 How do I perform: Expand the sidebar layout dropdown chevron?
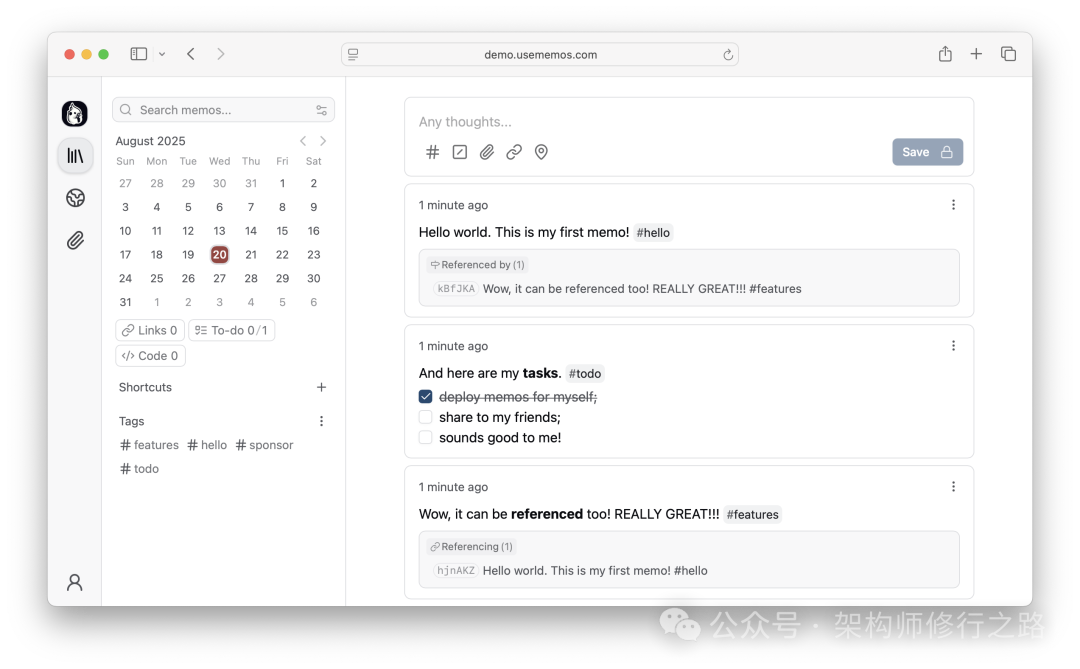click(x=162, y=54)
